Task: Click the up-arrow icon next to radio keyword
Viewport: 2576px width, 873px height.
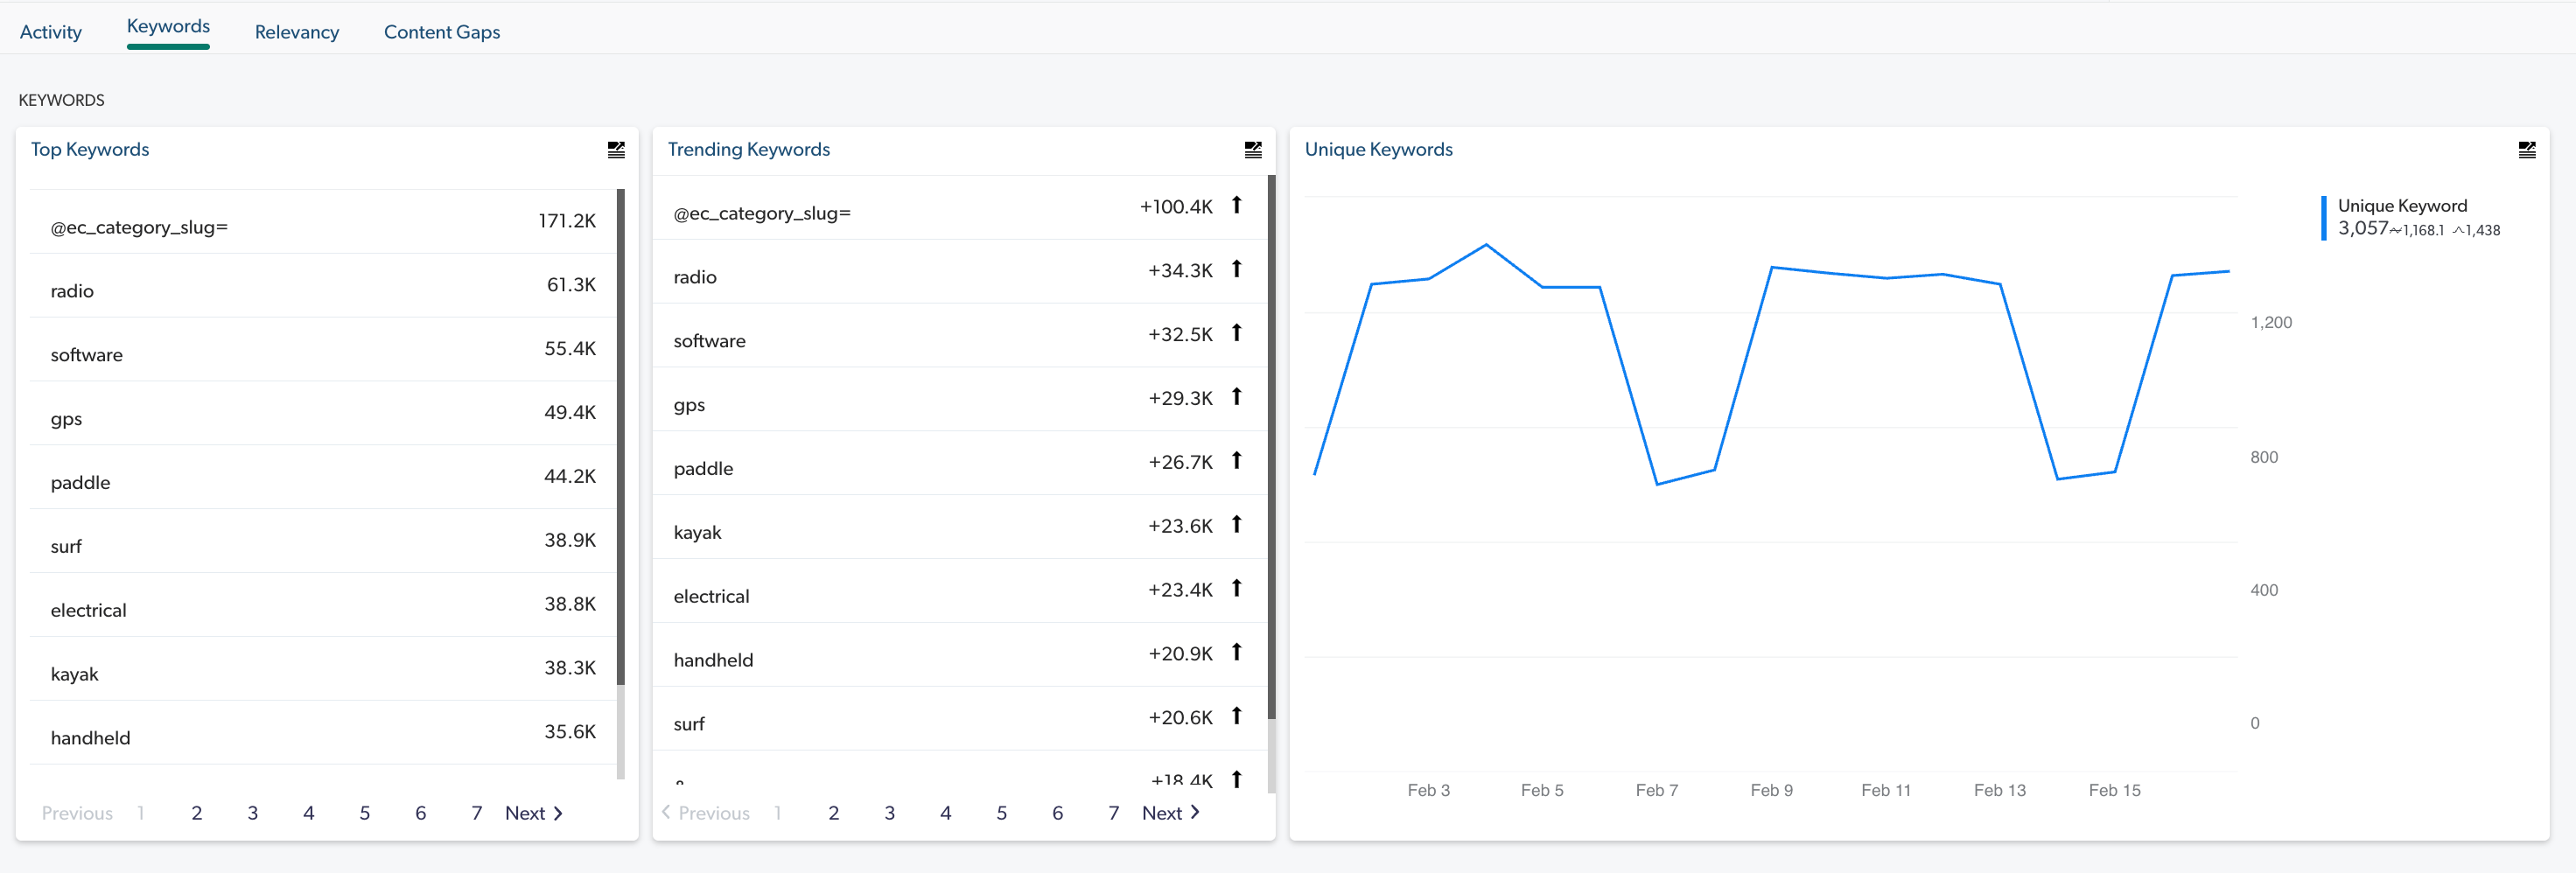Action: coord(1237,269)
